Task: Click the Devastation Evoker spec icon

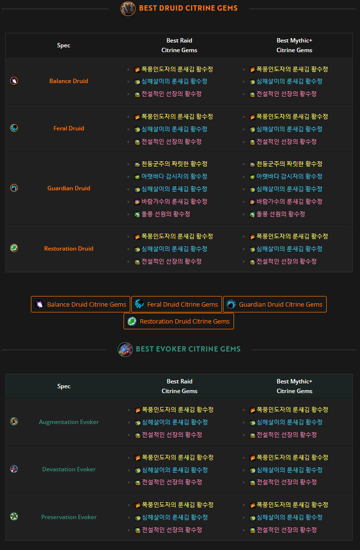Action: 14,469
